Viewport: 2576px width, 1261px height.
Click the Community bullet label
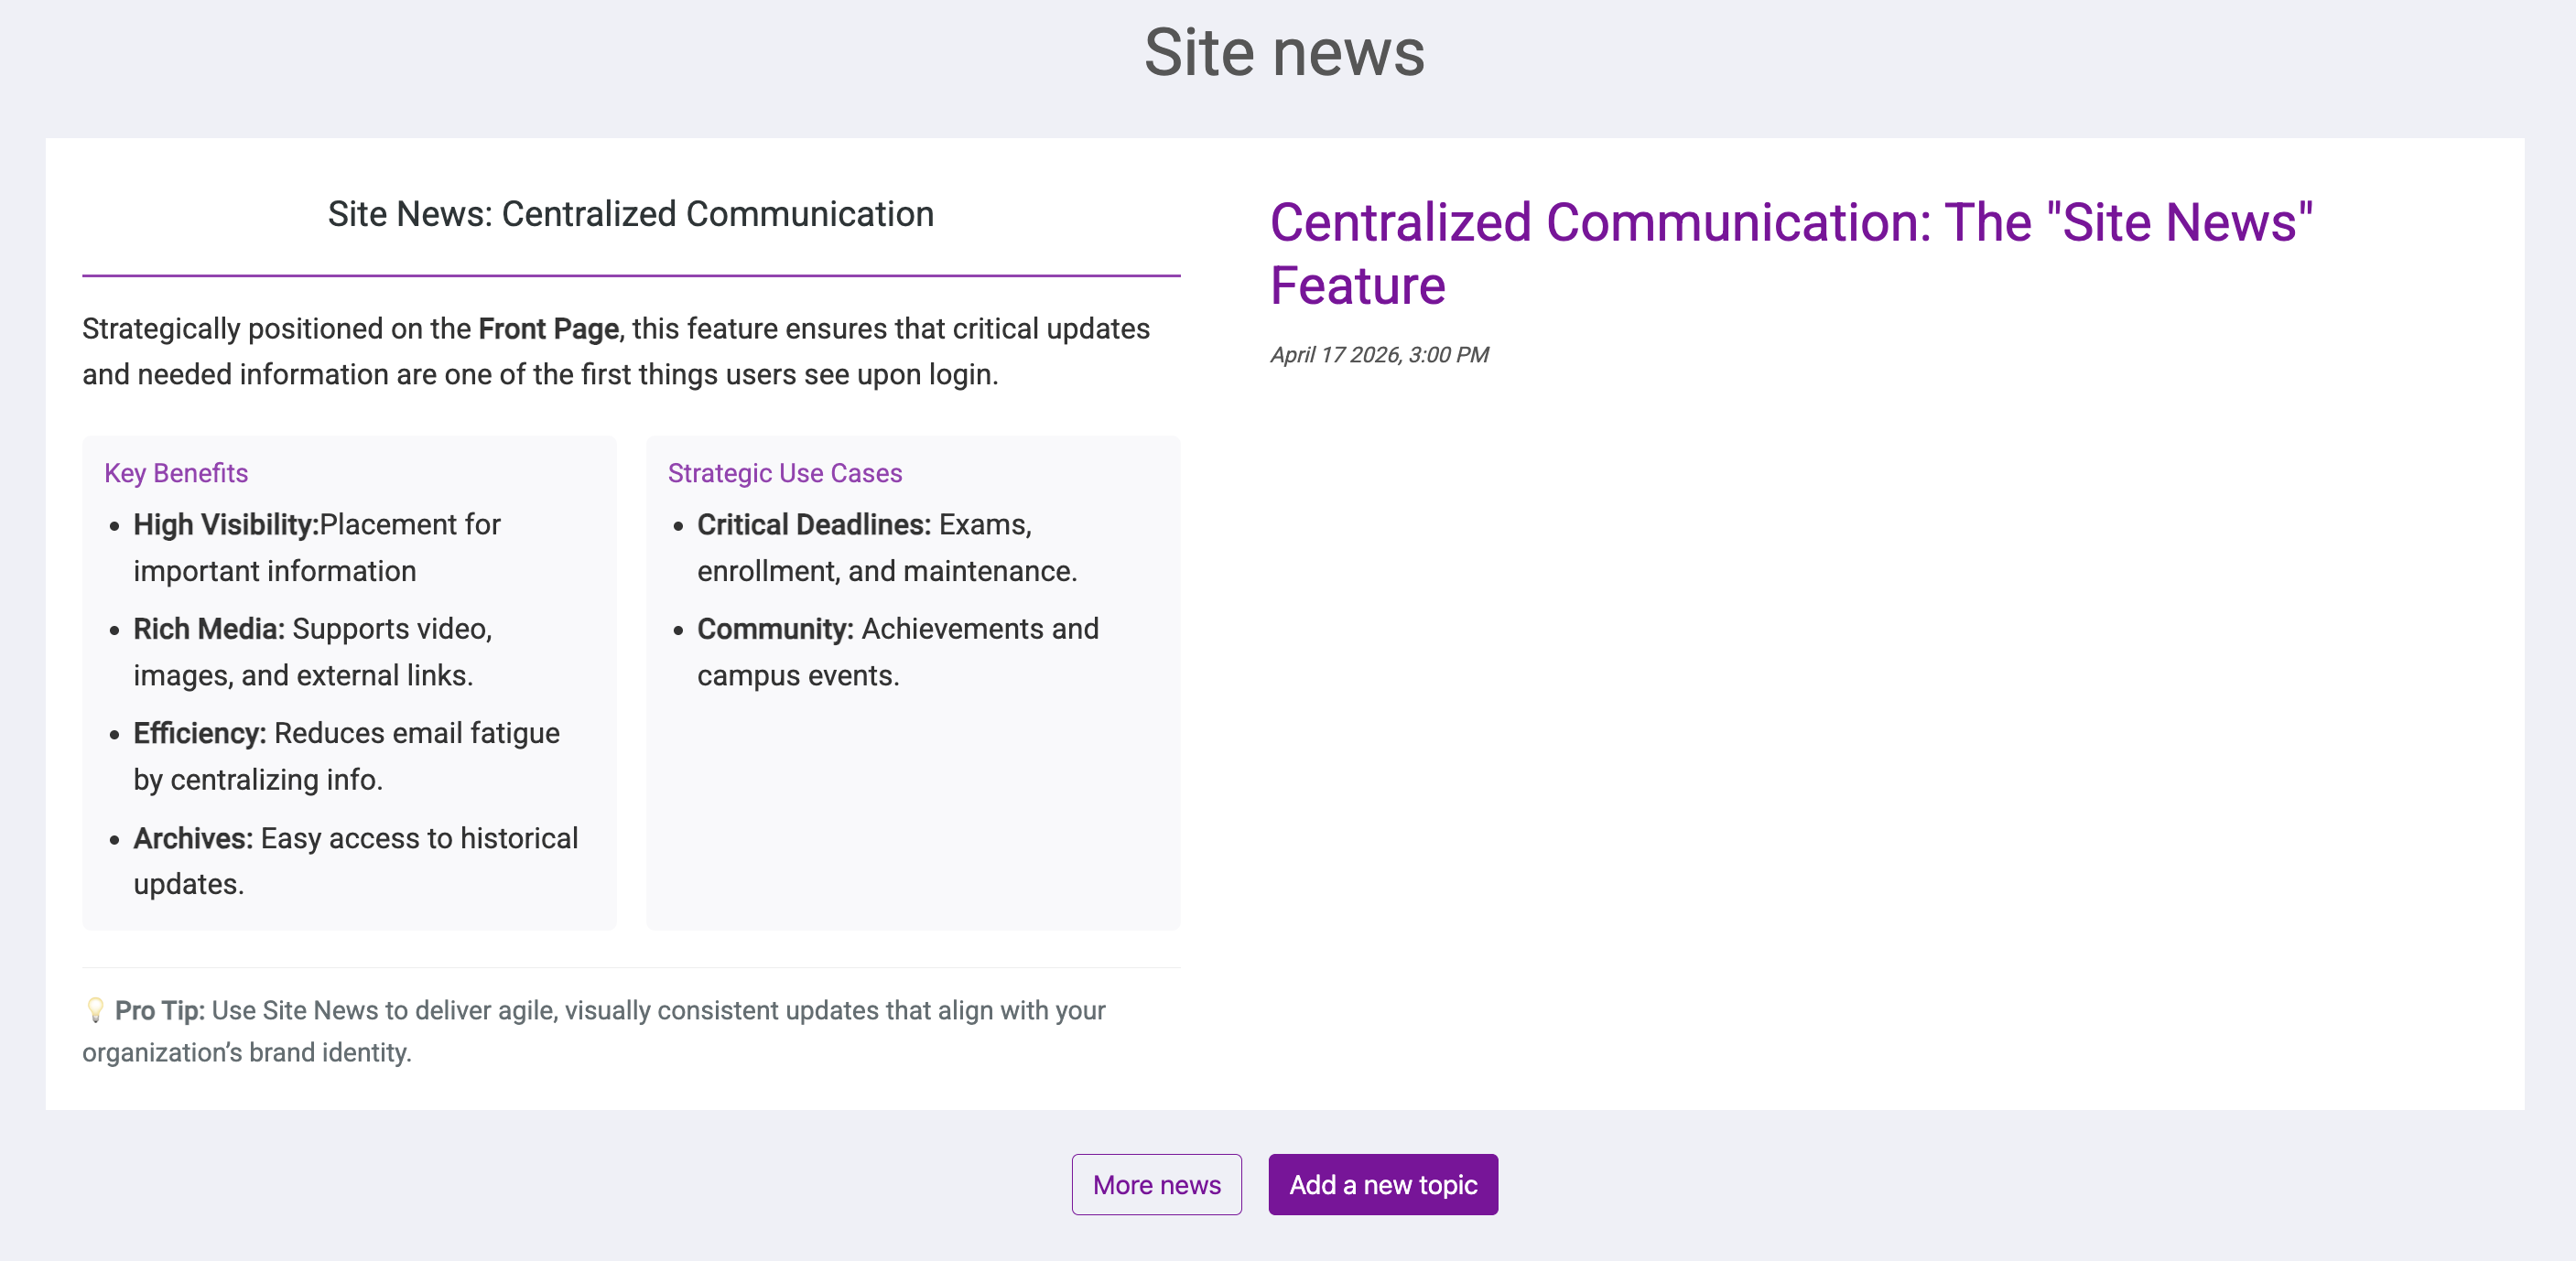(x=775, y=629)
